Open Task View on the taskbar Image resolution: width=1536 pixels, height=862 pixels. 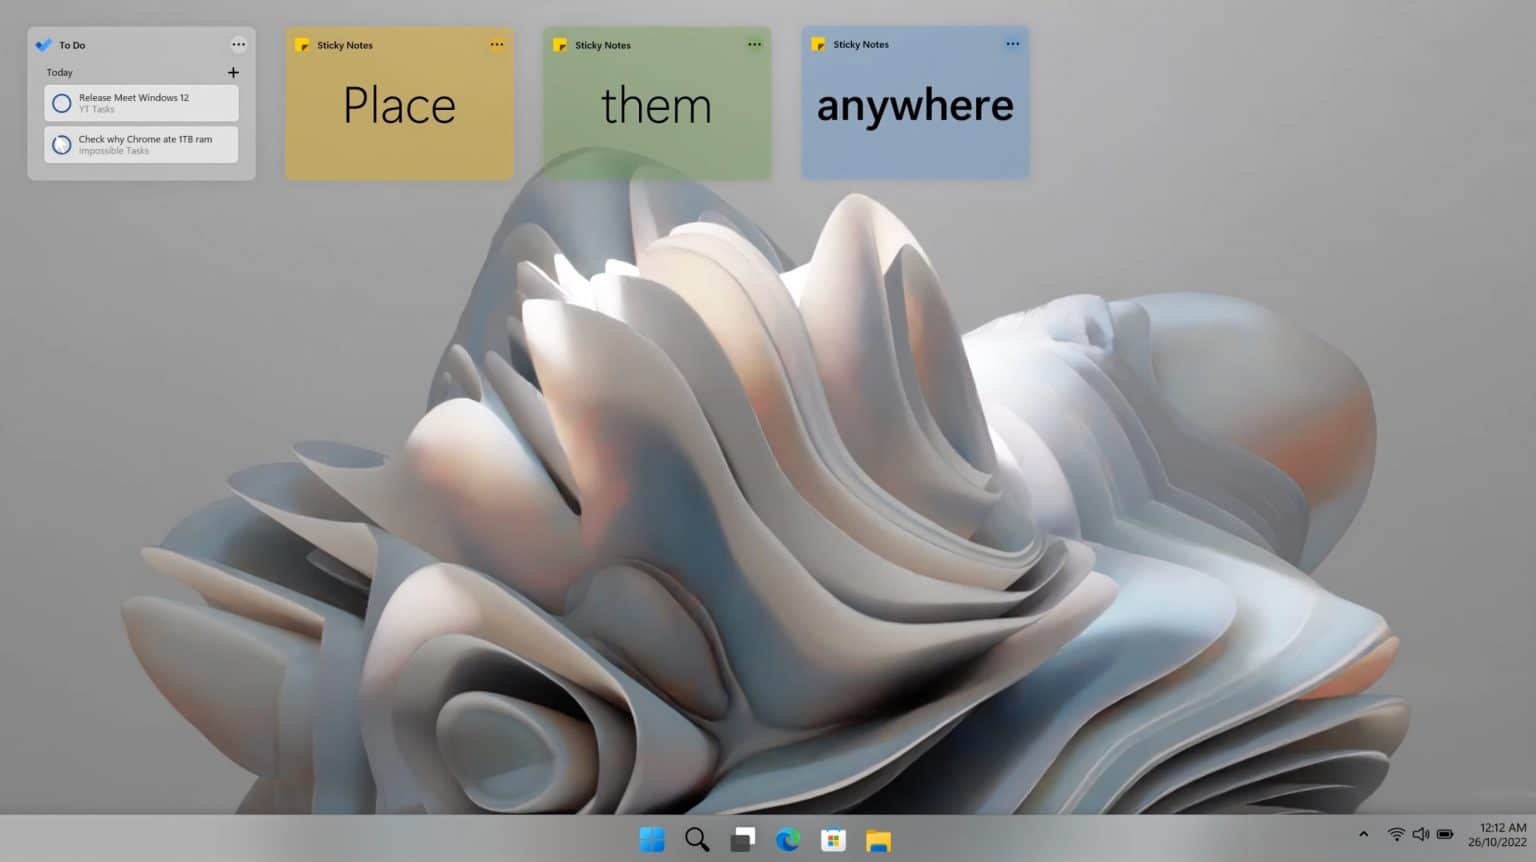click(x=743, y=840)
